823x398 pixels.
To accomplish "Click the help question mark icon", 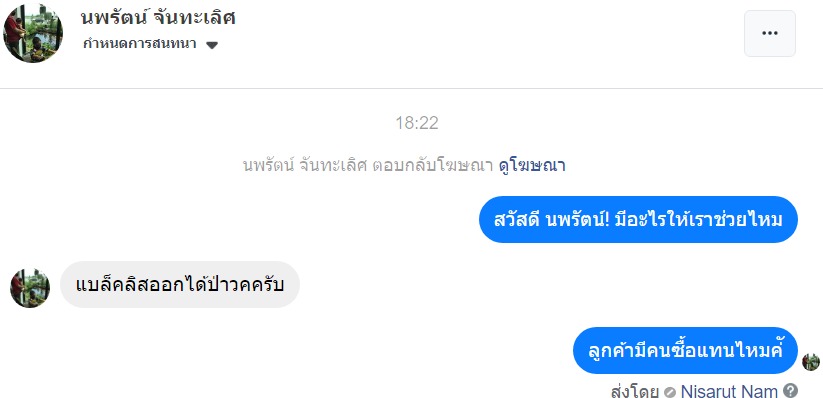I will [790, 391].
